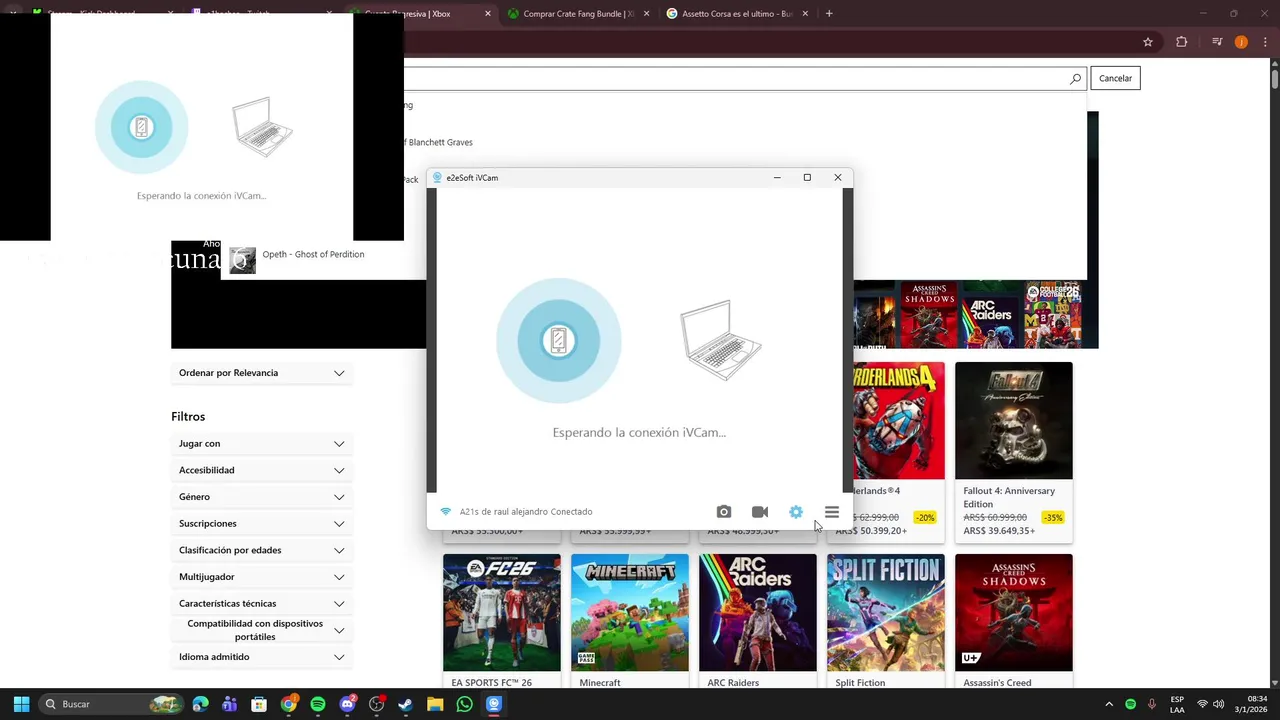This screenshot has width=1280, height=720.
Task: Click the ESP LAA language indicator
Action: tap(1177, 704)
